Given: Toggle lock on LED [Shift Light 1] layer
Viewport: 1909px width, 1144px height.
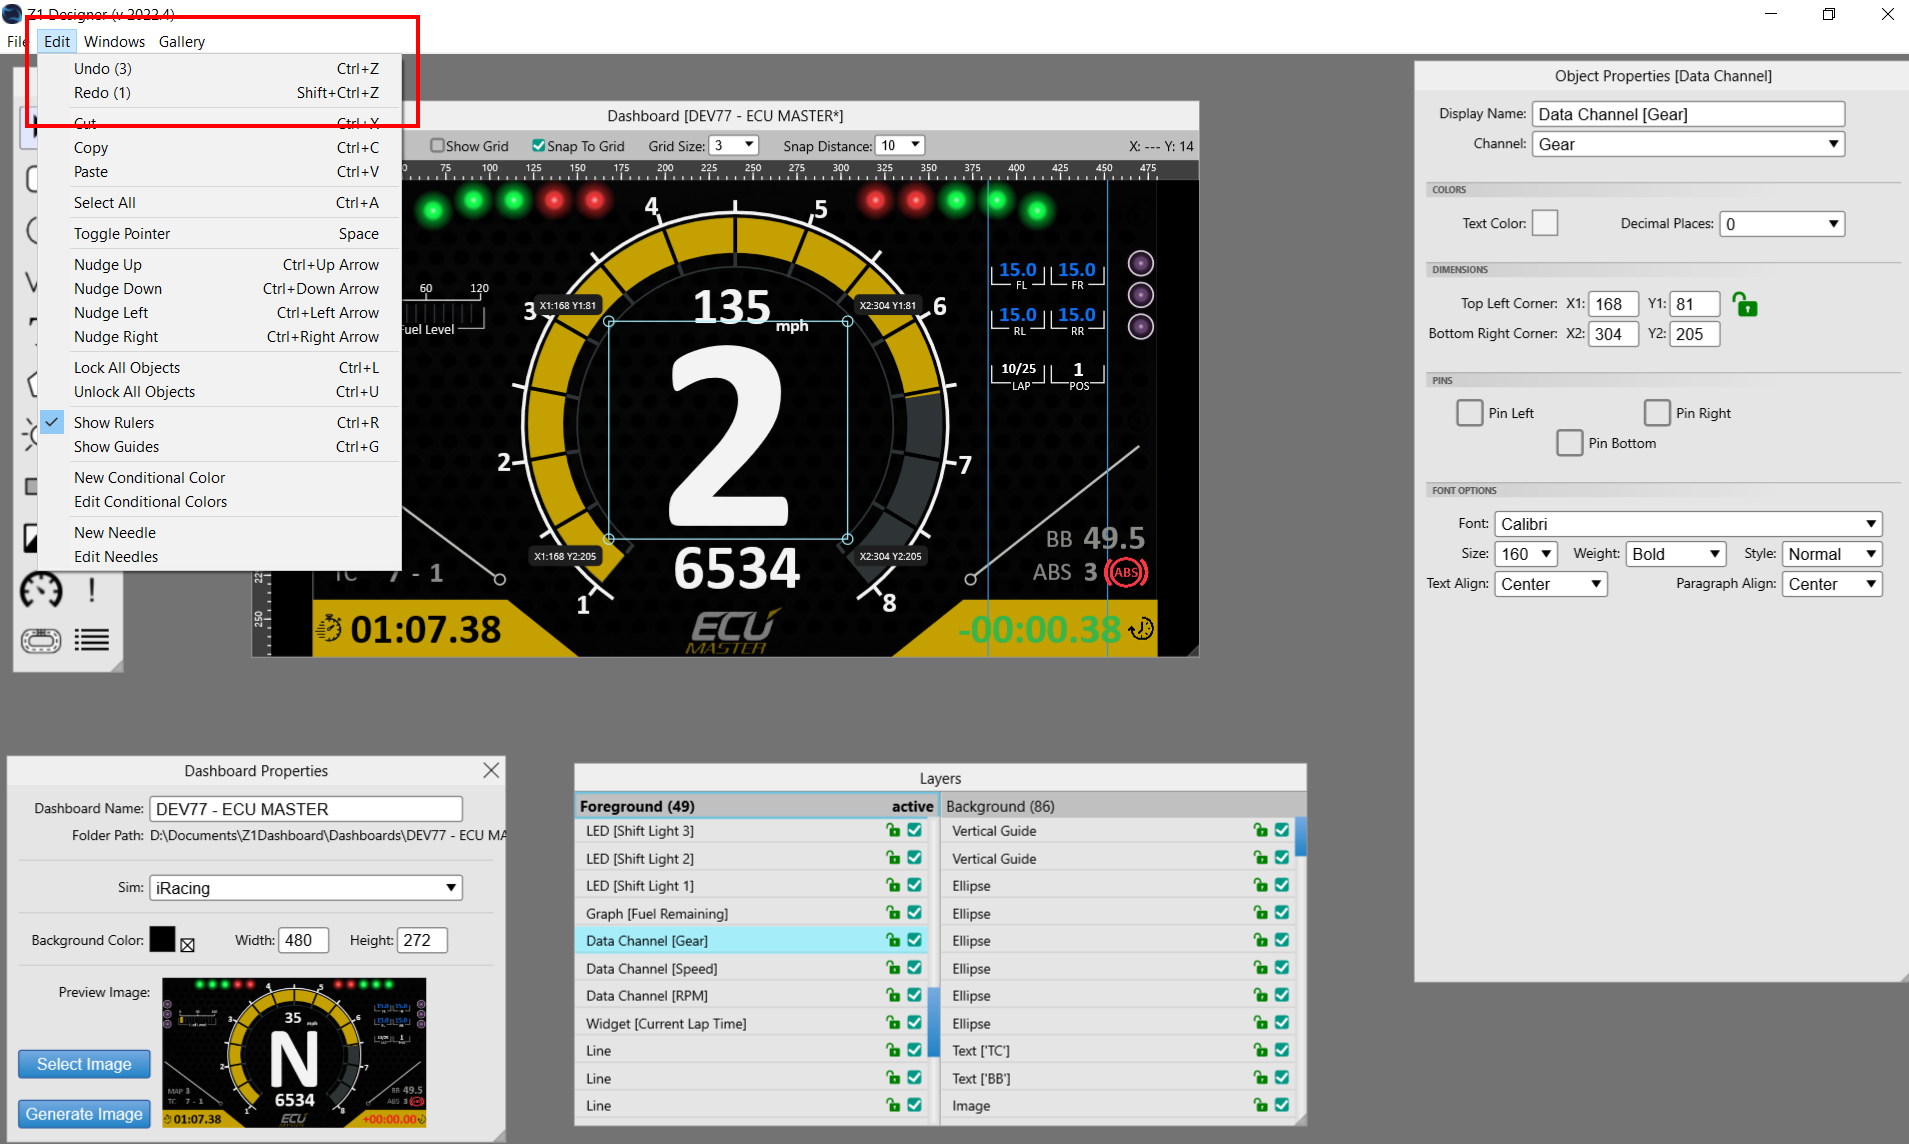Looking at the screenshot, I should 893,885.
